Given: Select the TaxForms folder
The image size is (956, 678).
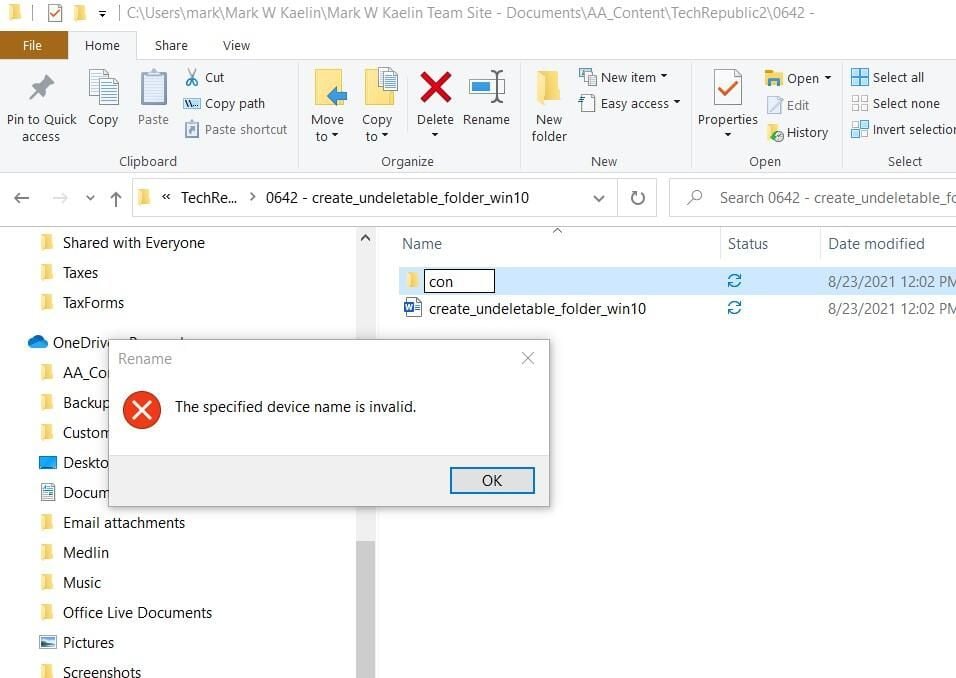Looking at the screenshot, I should pos(93,302).
